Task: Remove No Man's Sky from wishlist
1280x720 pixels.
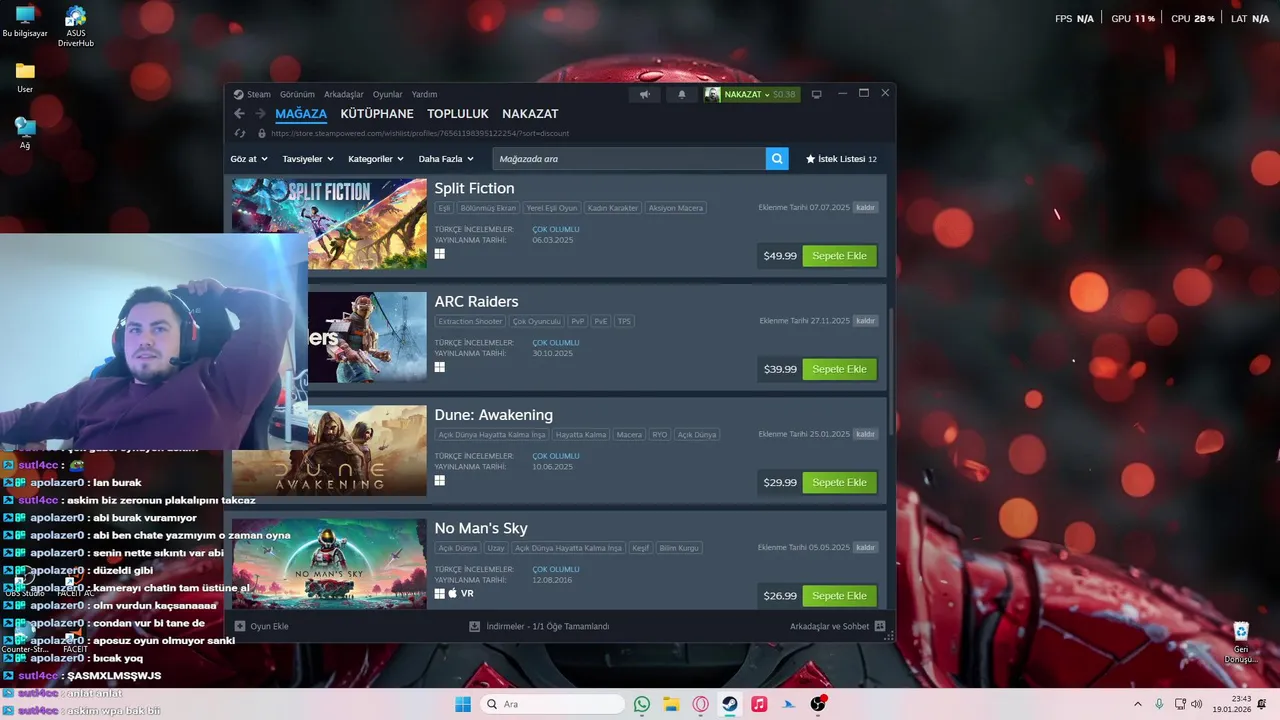Action: [x=866, y=547]
